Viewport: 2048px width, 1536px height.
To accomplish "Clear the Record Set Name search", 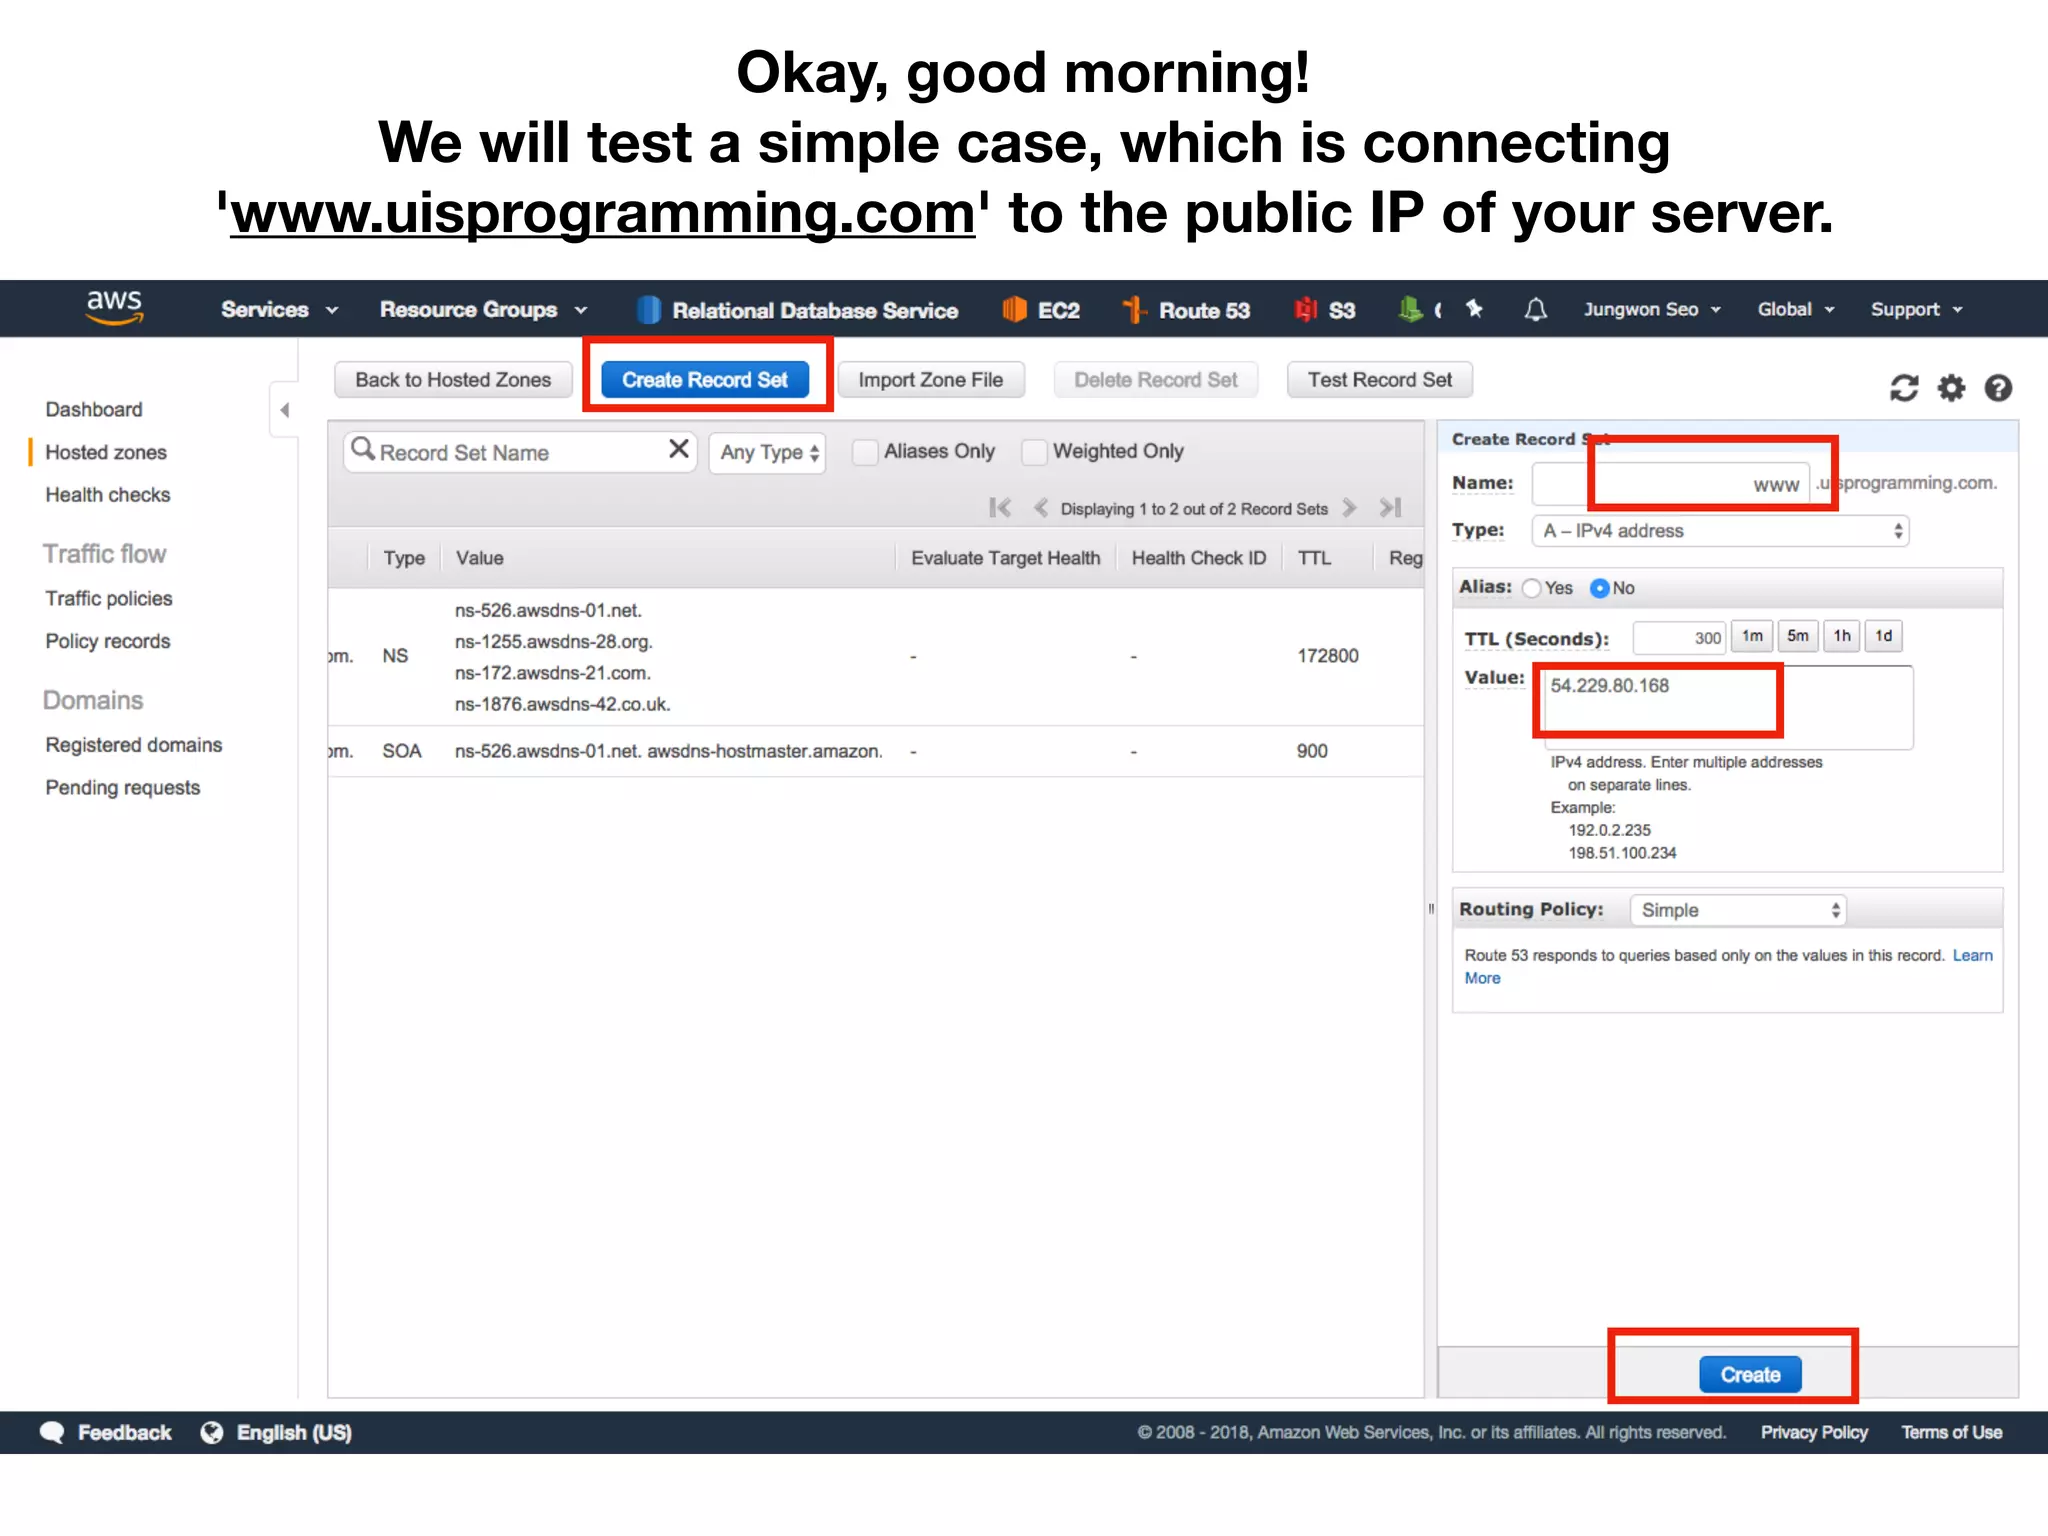I will pos(679,449).
